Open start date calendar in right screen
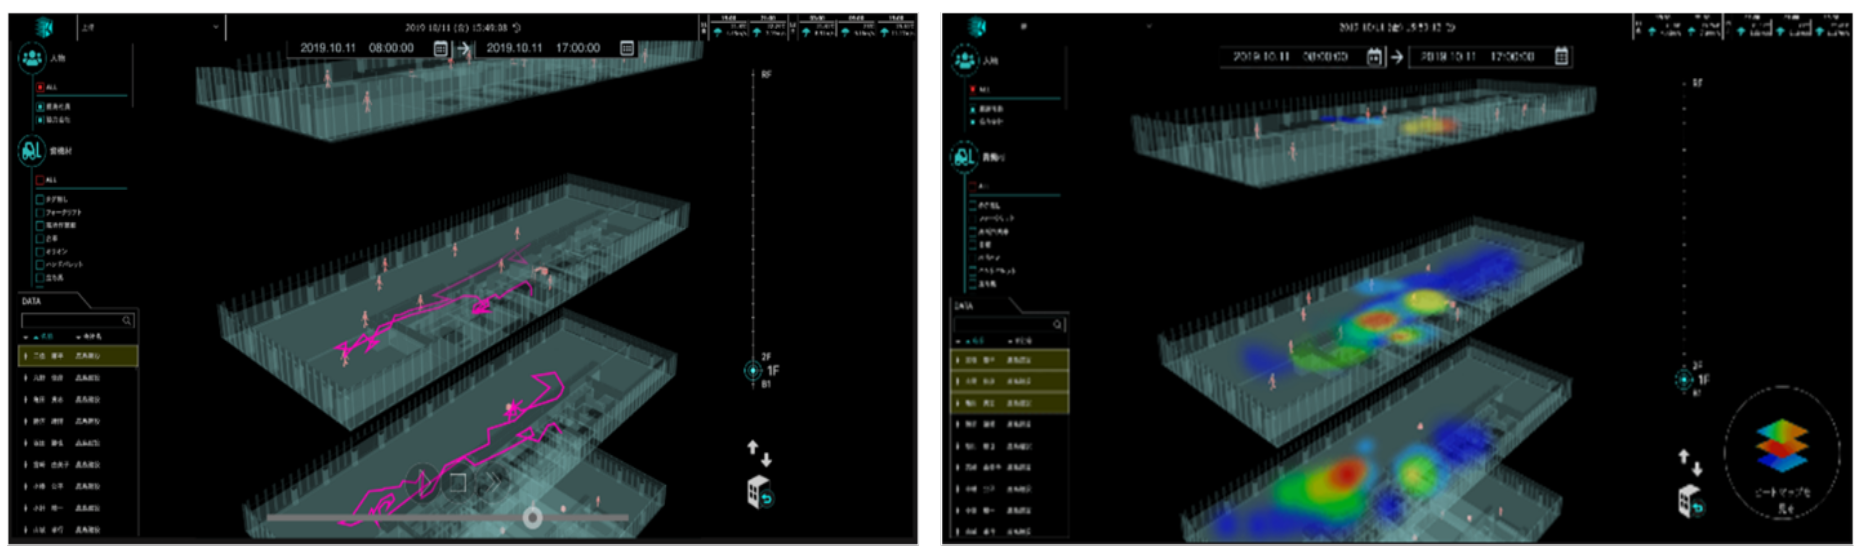 click(x=1374, y=57)
